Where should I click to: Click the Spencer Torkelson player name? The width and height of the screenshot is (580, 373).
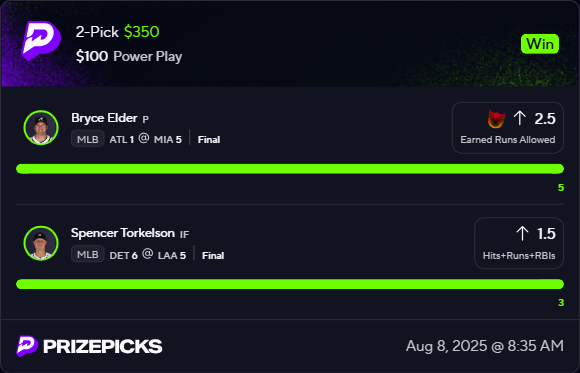click(123, 233)
